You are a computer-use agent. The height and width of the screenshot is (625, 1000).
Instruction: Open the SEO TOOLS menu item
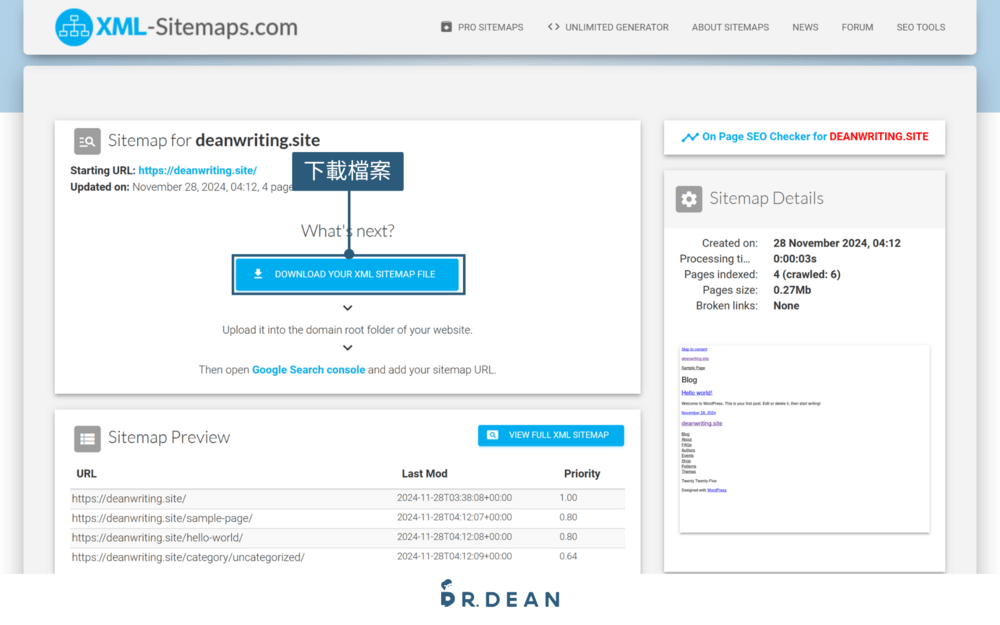pyautogui.click(x=920, y=27)
